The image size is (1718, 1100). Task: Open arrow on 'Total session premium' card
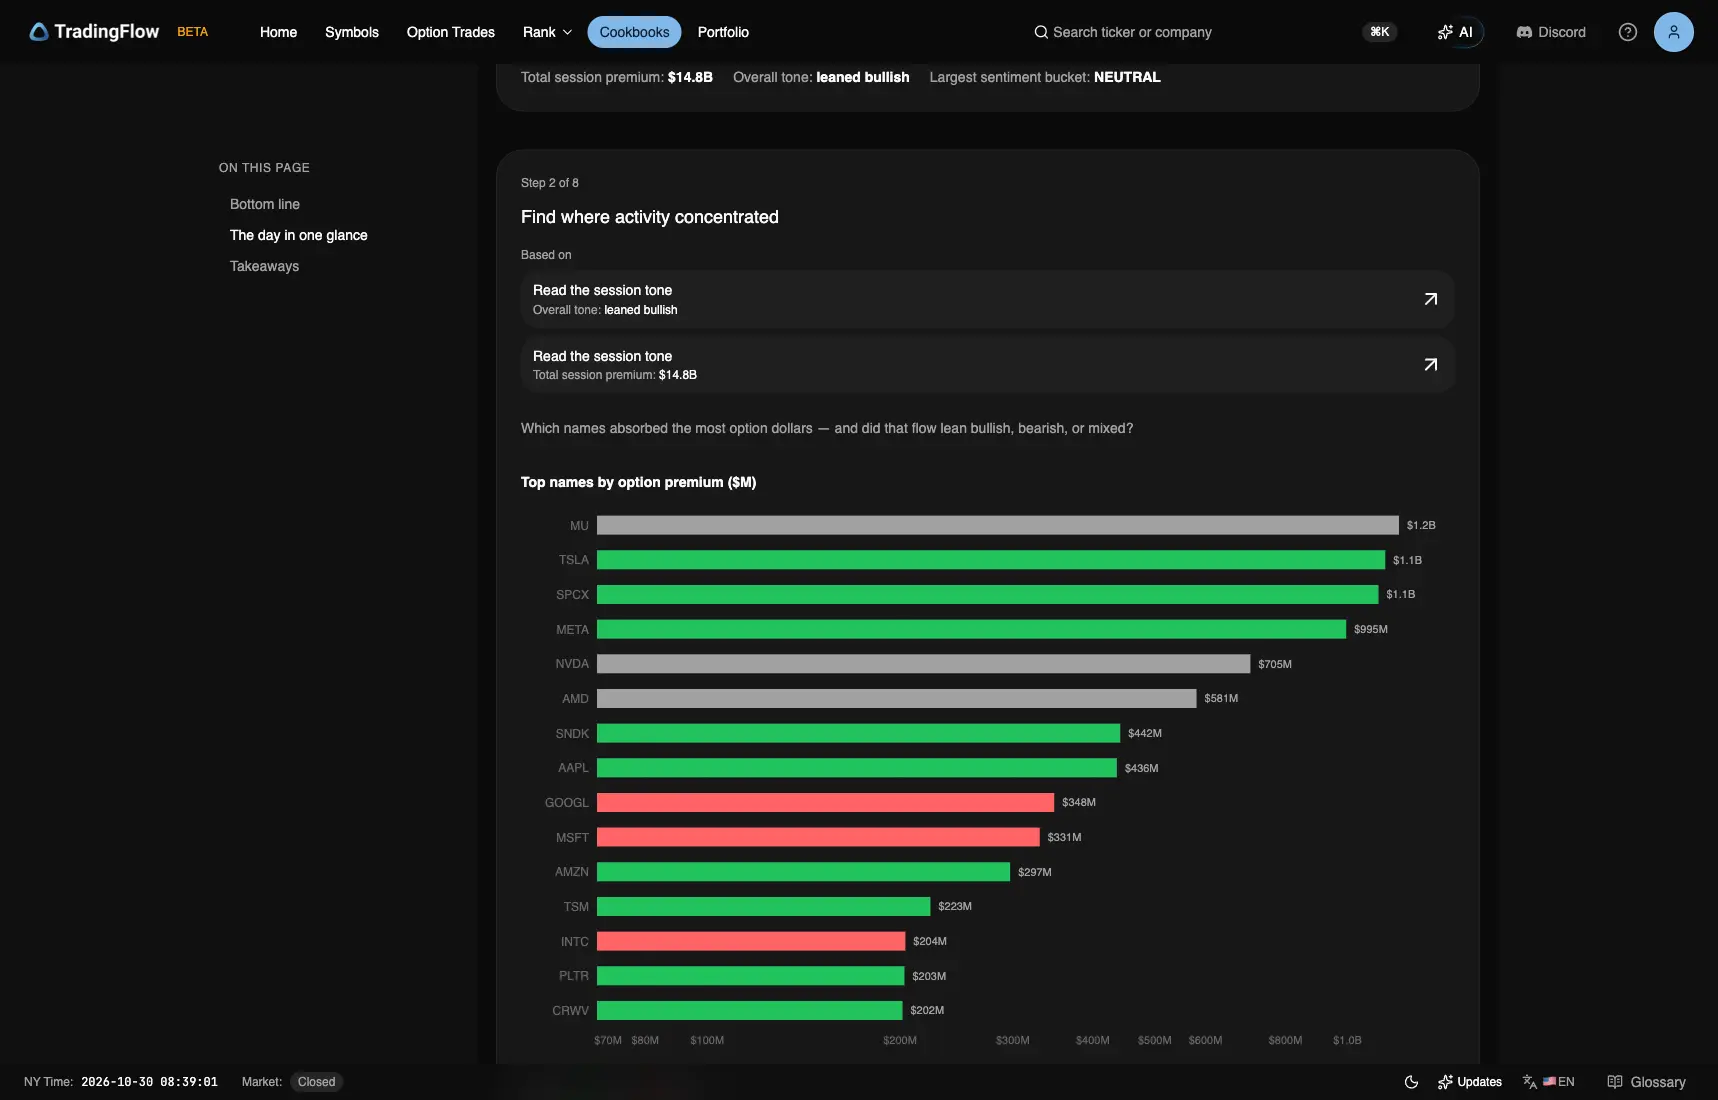click(x=1431, y=365)
